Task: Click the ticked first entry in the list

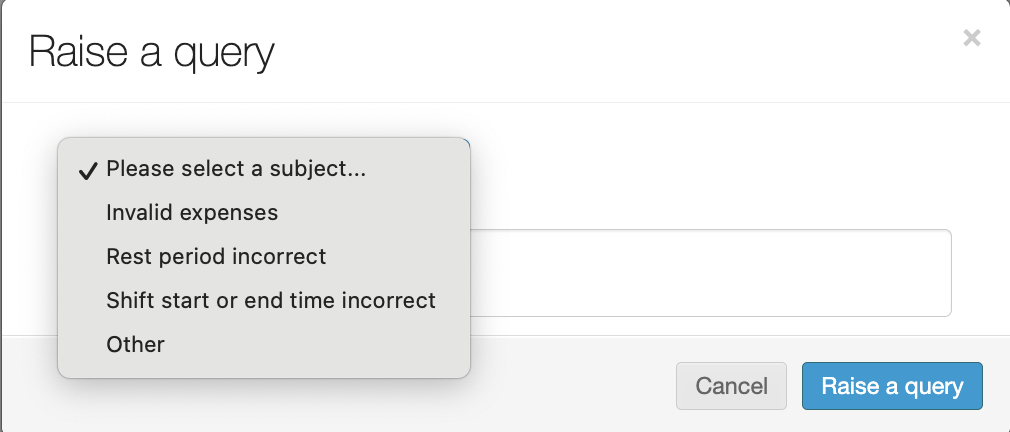Action: click(236, 170)
